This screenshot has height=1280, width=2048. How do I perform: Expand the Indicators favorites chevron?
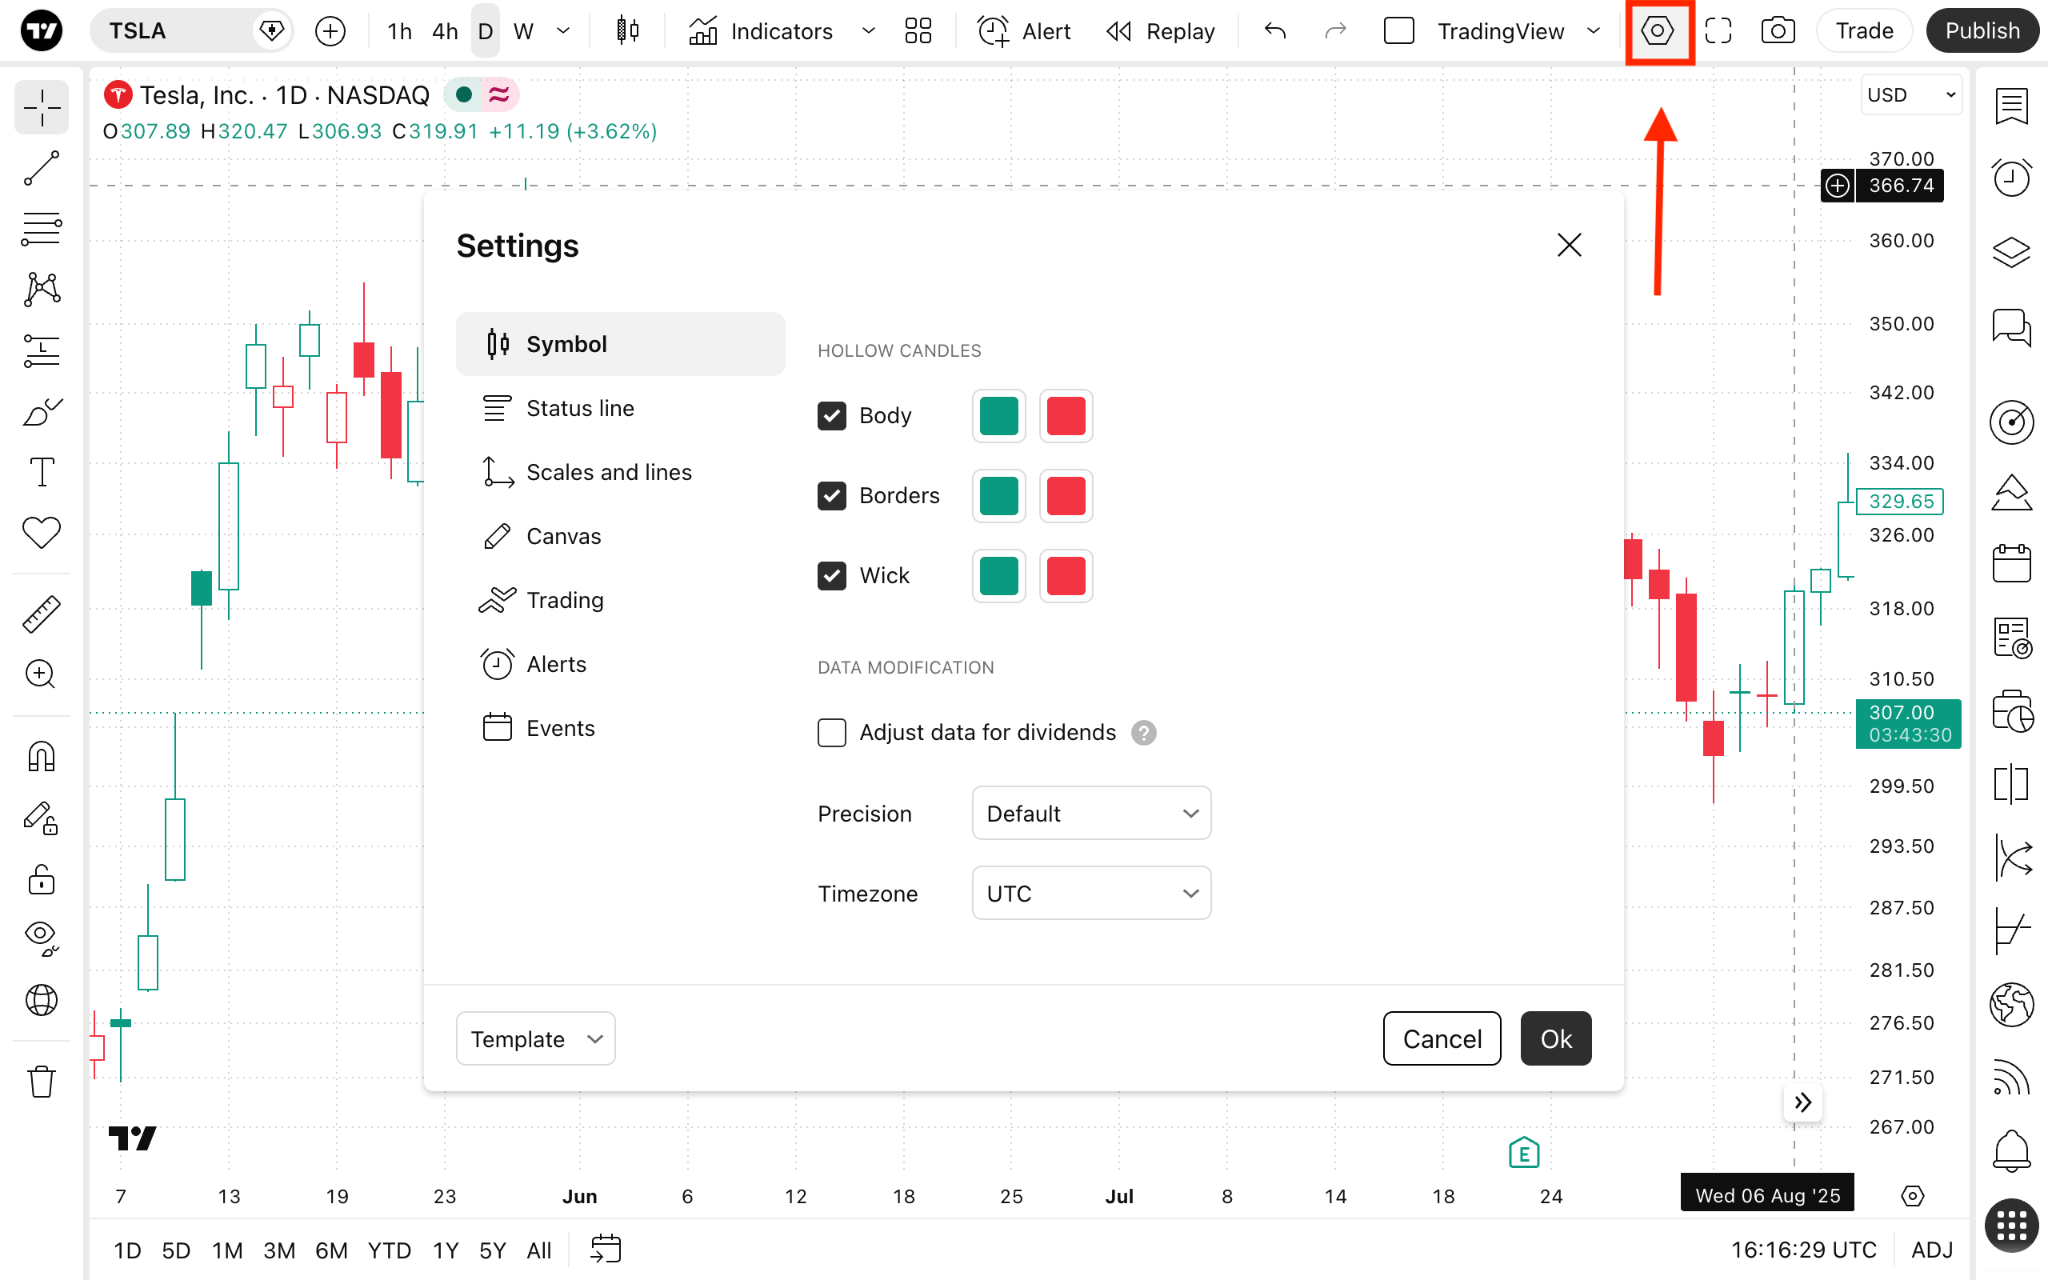point(868,31)
